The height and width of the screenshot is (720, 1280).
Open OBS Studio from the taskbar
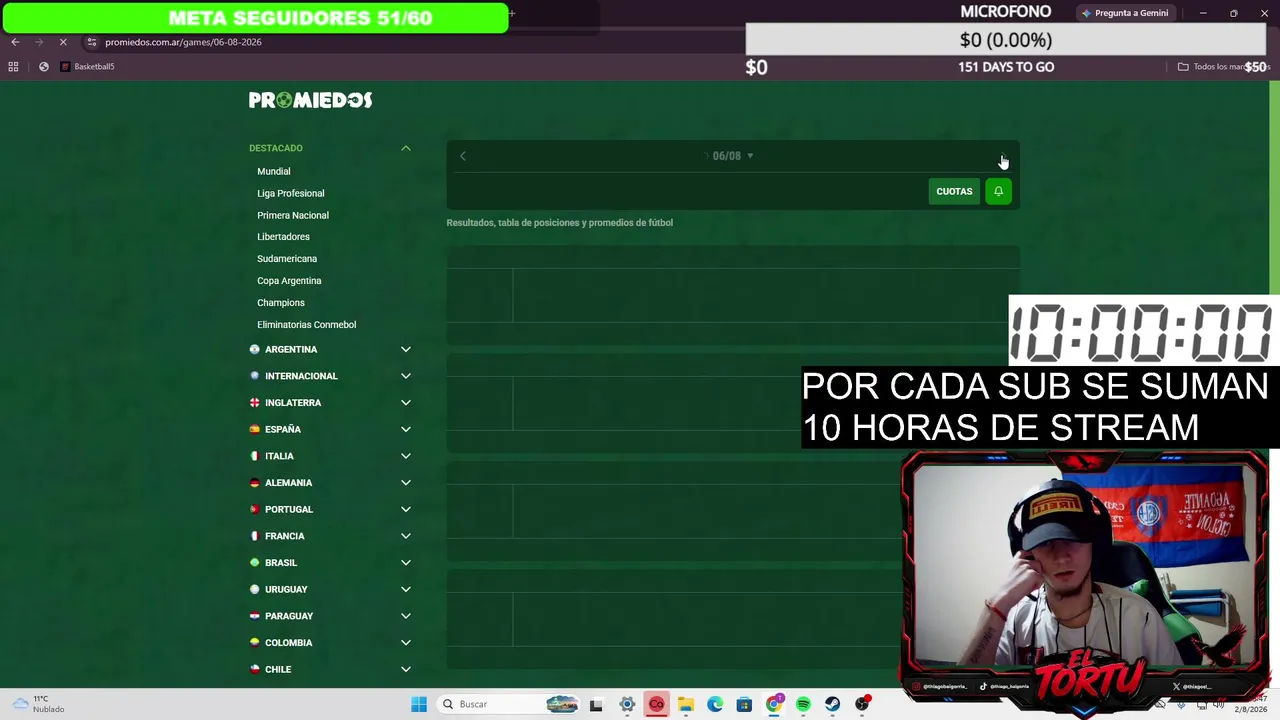pos(862,704)
